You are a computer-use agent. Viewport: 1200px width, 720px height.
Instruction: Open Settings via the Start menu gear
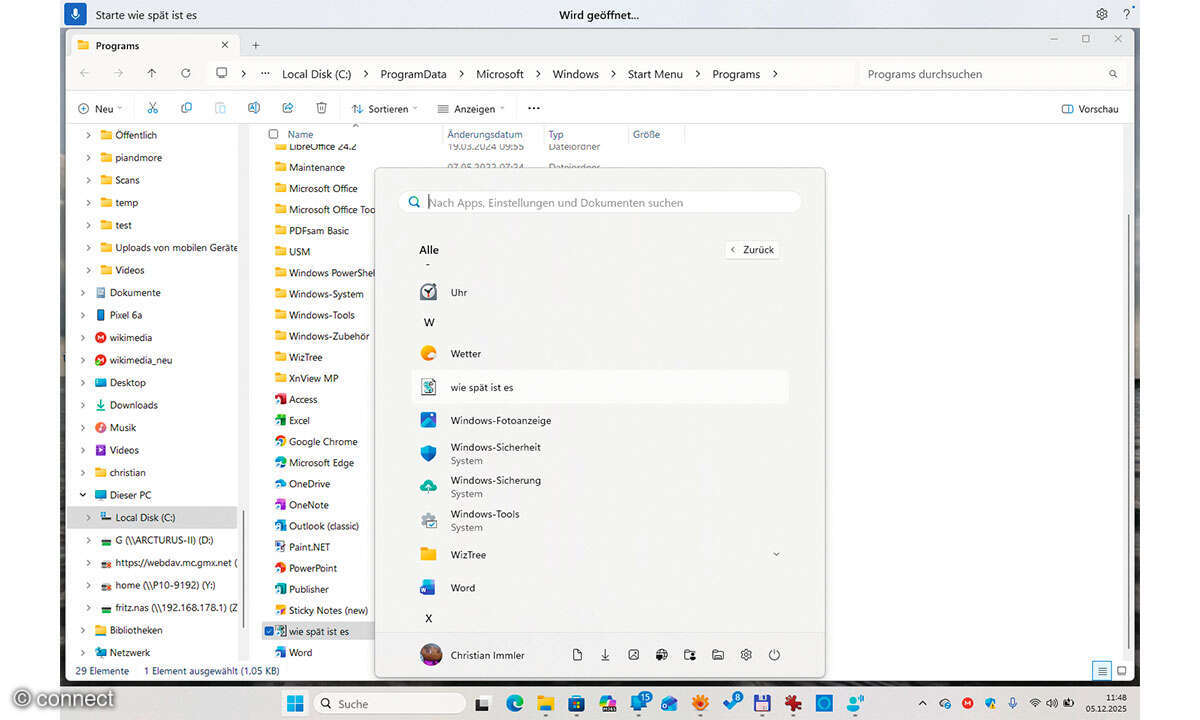click(x=746, y=654)
